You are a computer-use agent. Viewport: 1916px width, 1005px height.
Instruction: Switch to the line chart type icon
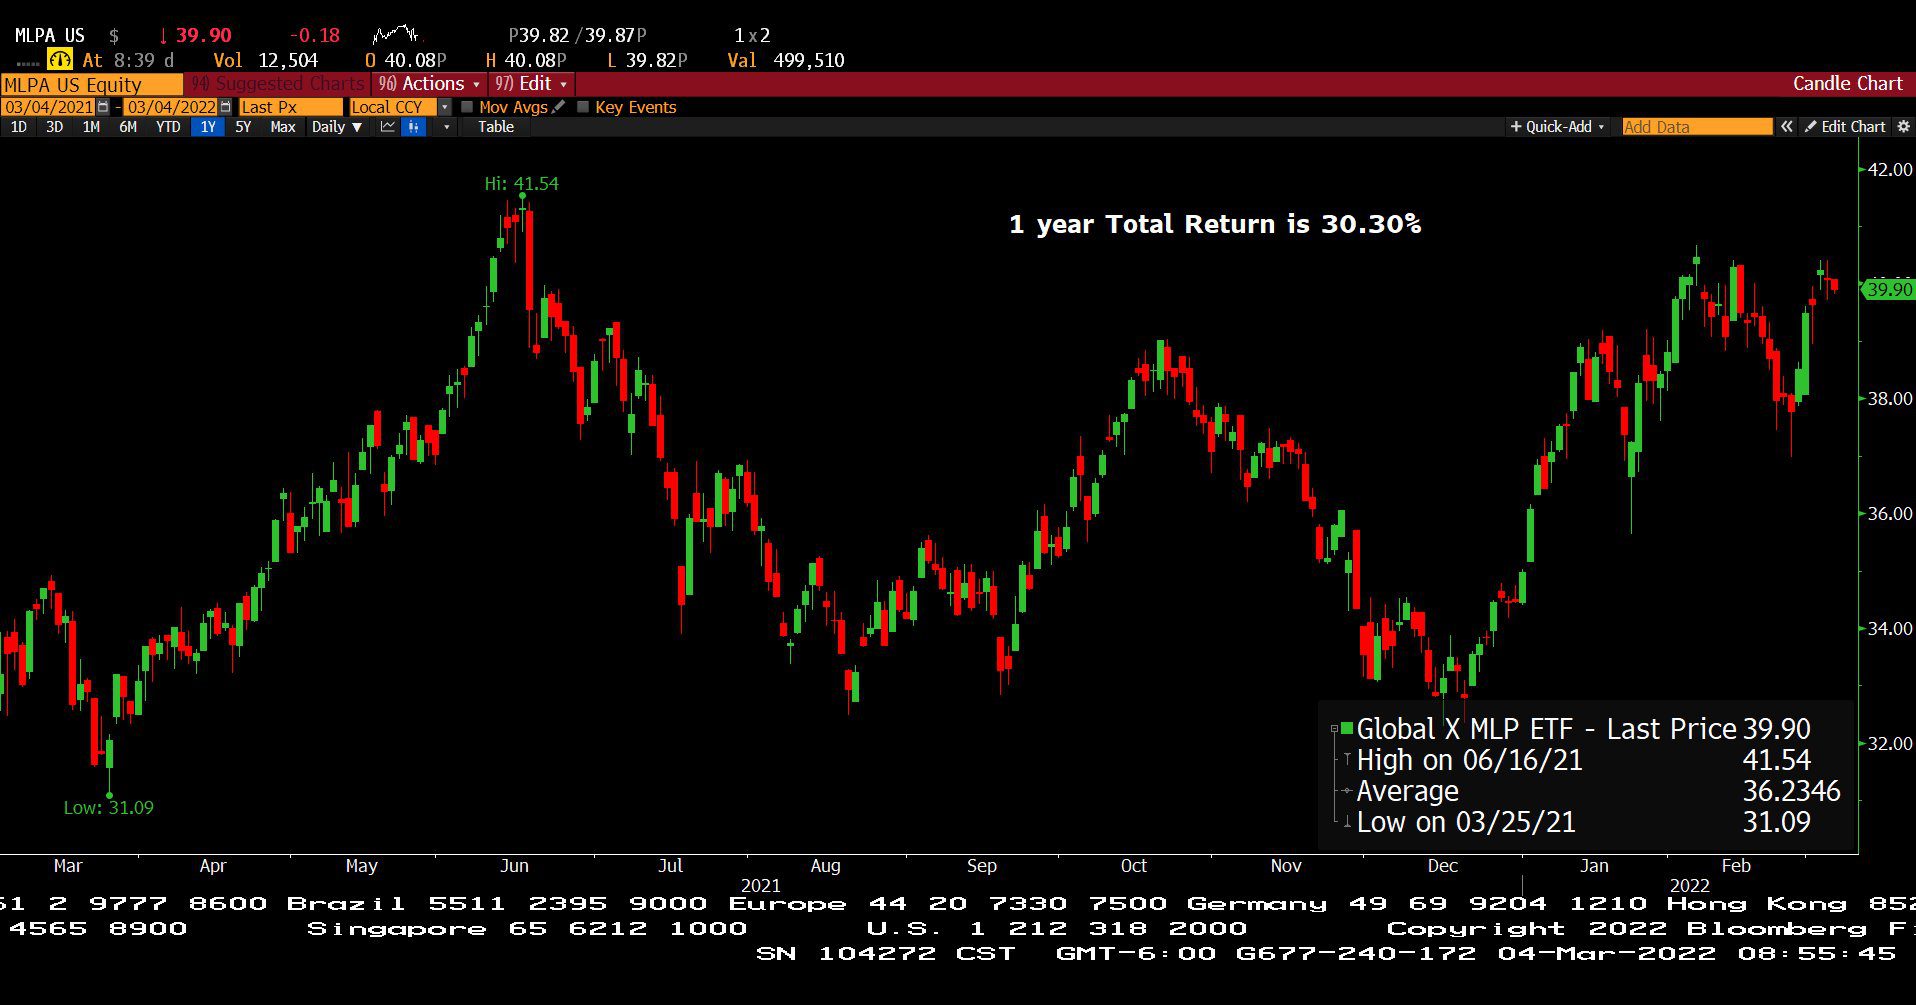388,127
